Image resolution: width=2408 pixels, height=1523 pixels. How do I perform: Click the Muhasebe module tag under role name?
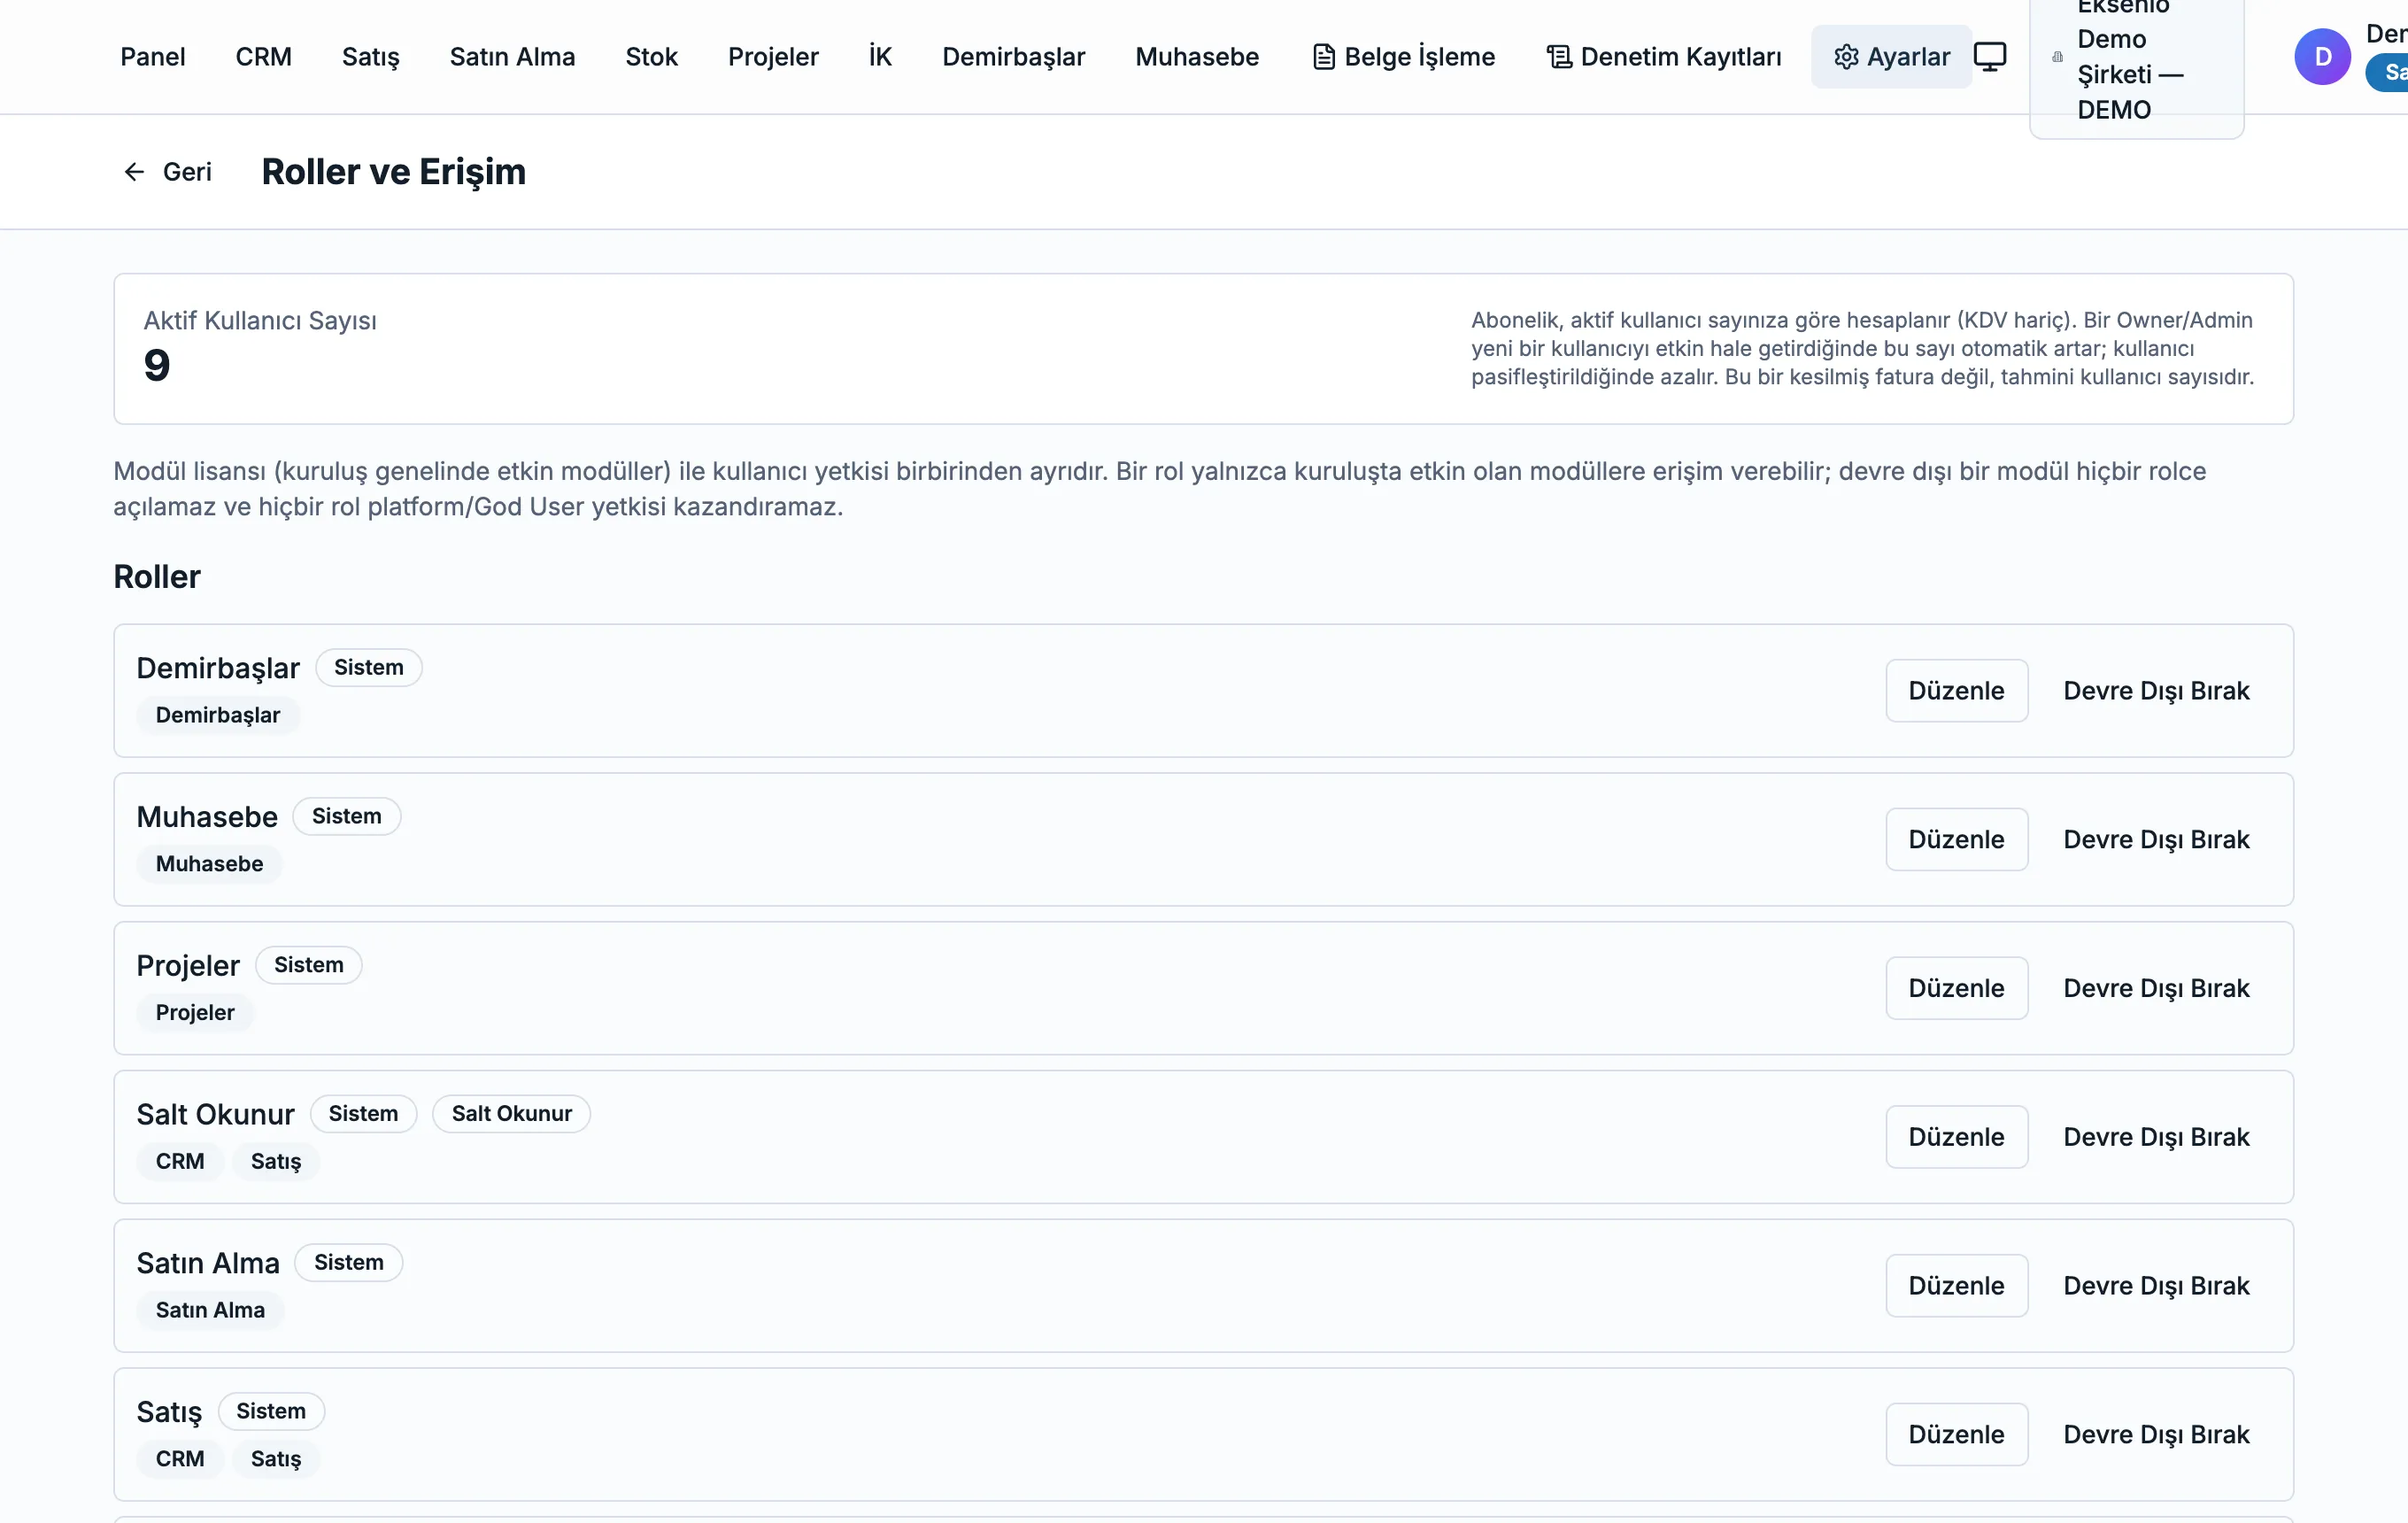(x=210, y=865)
